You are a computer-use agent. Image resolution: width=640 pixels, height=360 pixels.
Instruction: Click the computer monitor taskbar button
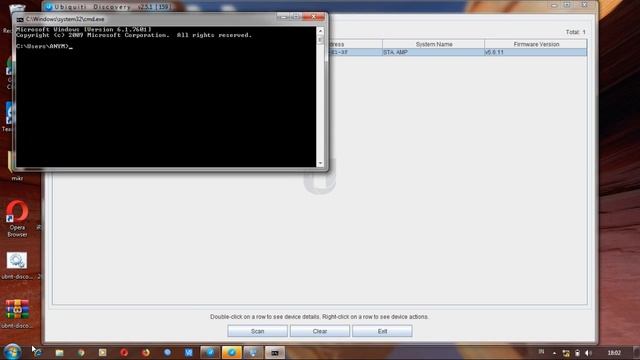(253, 353)
